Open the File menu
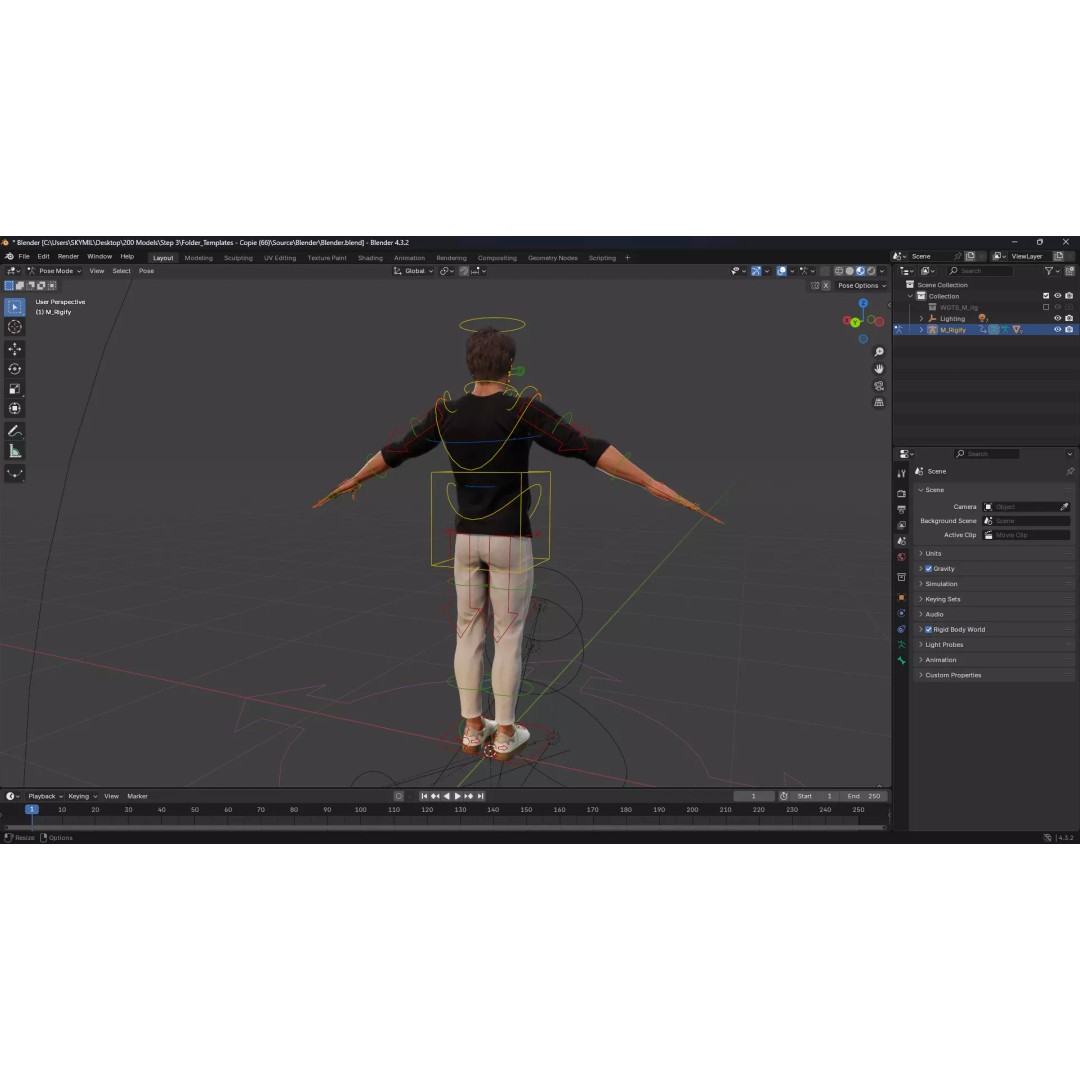This screenshot has width=1080, height=1080. pyautogui.click(x=24, y=257)
